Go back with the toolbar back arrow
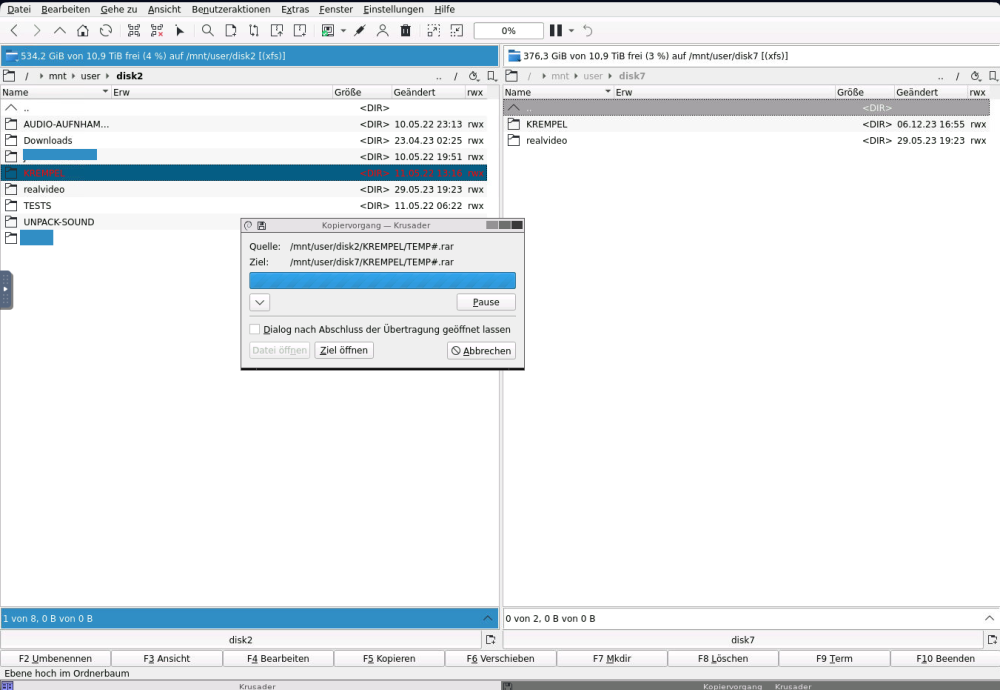1000x690 pixels. (14, 31)
